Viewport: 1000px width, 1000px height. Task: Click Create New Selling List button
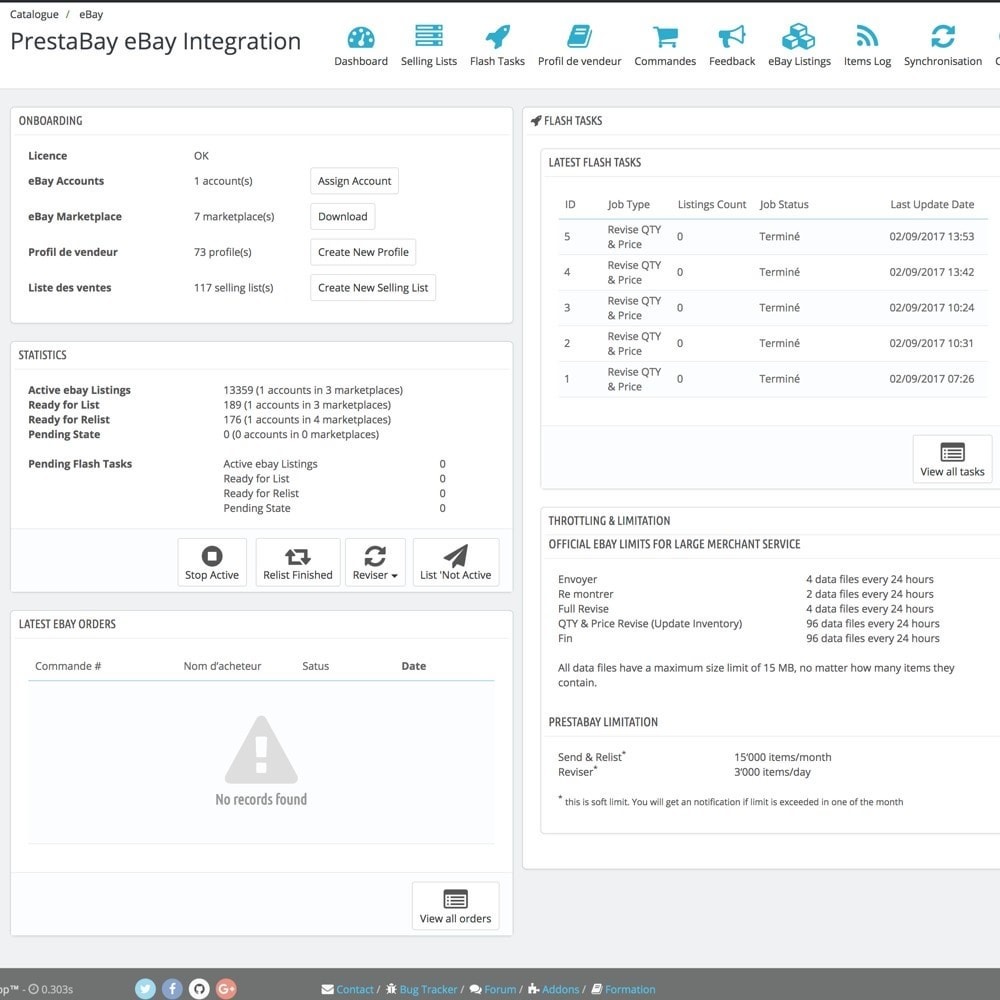point(372,288)
